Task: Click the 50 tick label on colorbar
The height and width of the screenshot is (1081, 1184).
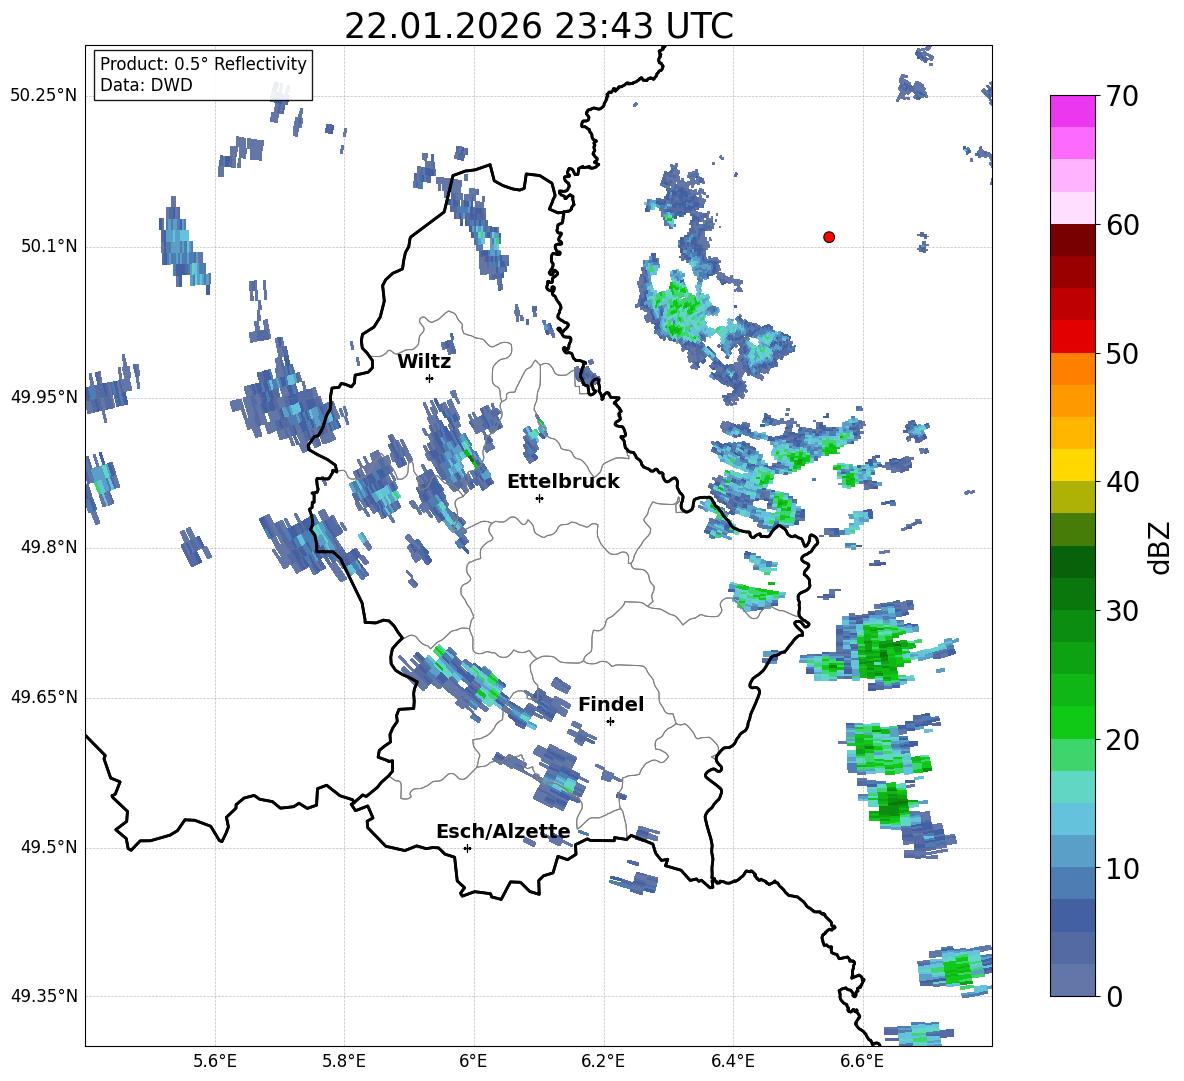Action: 1121,354
